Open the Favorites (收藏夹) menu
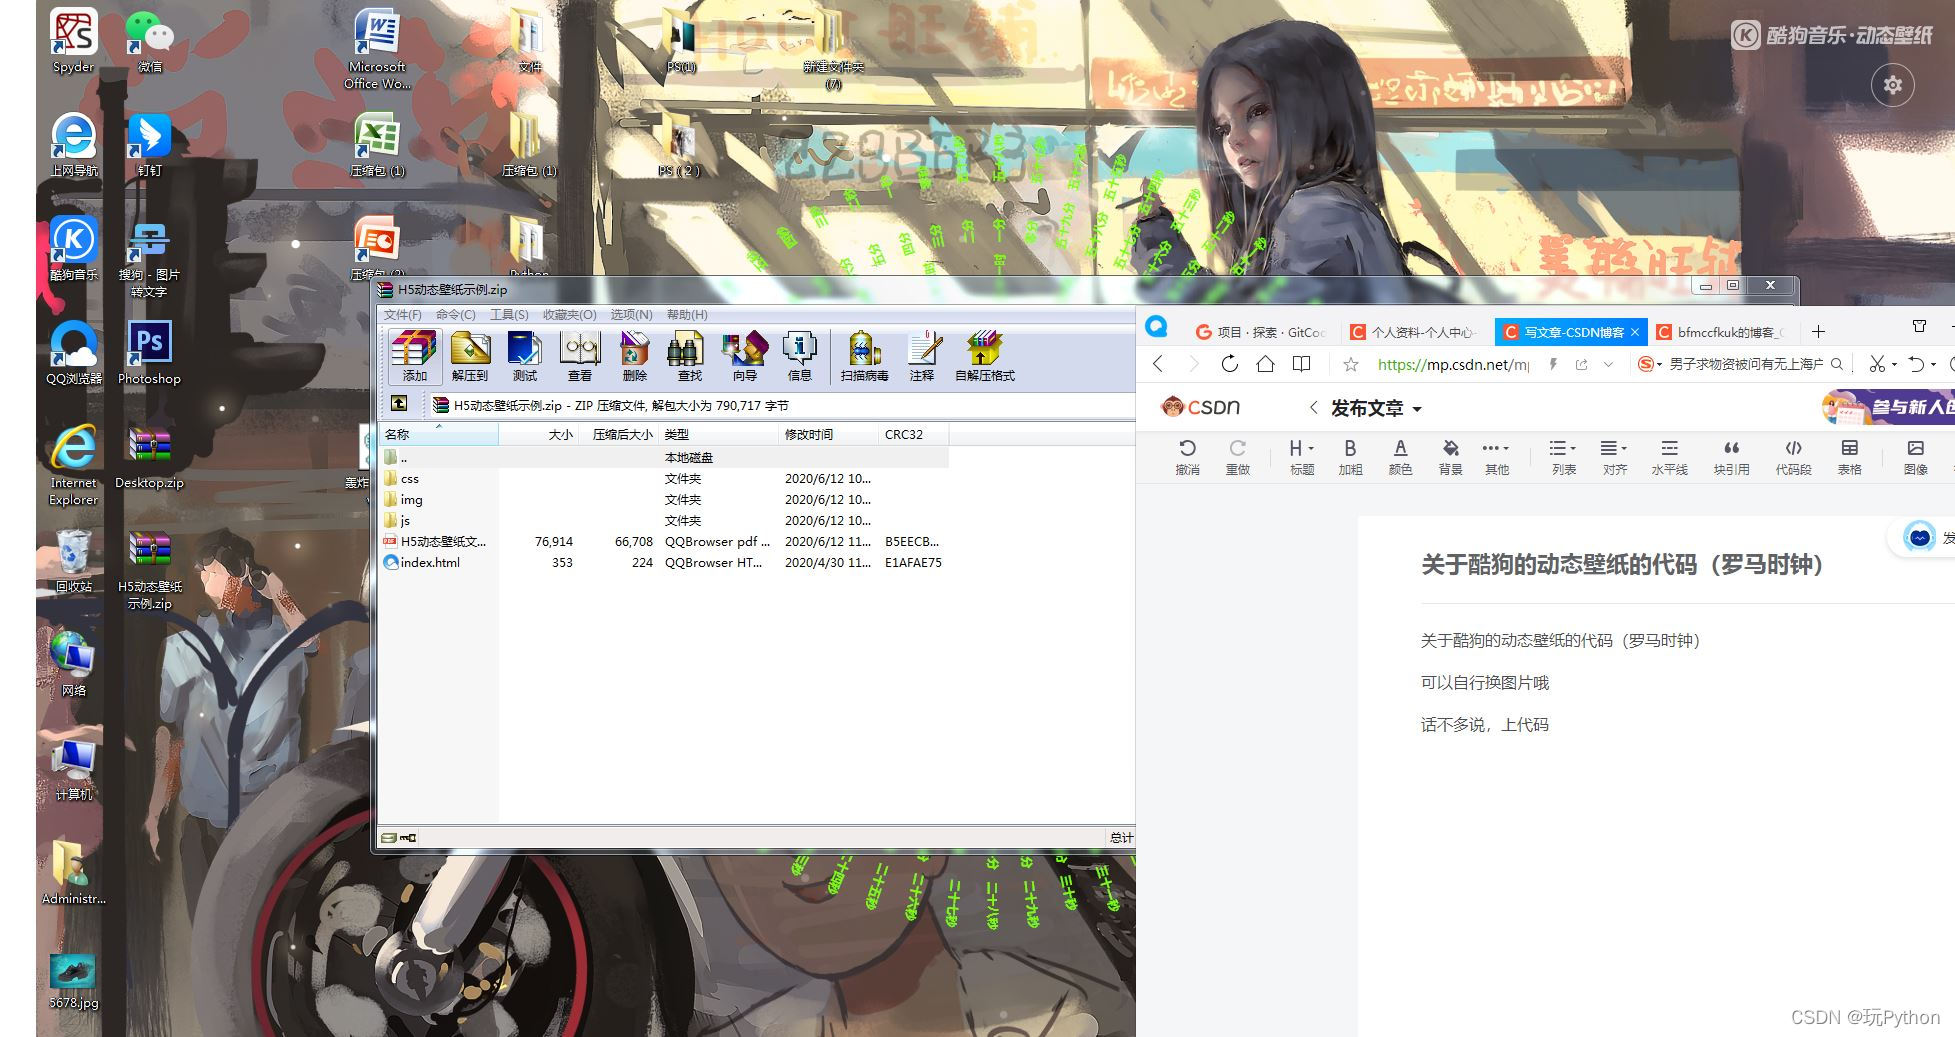 click(x=569, y=314)
